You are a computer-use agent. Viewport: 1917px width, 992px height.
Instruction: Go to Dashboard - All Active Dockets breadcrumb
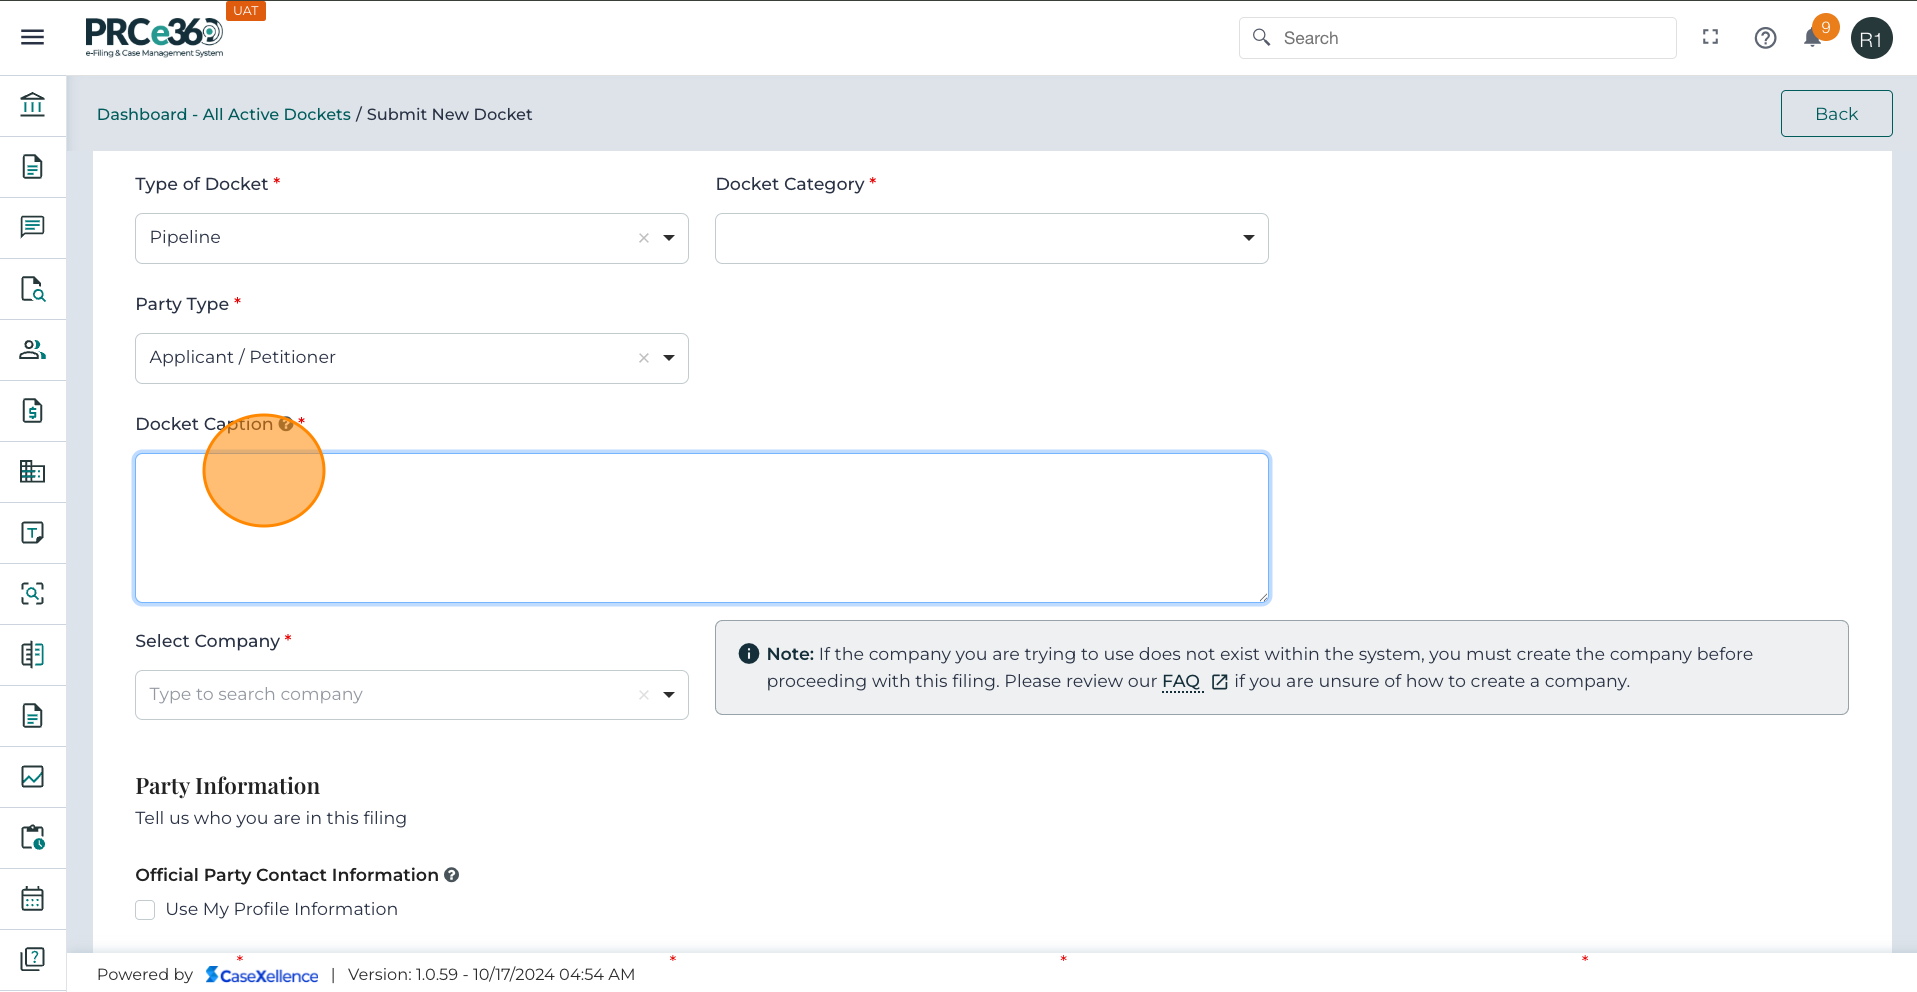coord(223,114)
